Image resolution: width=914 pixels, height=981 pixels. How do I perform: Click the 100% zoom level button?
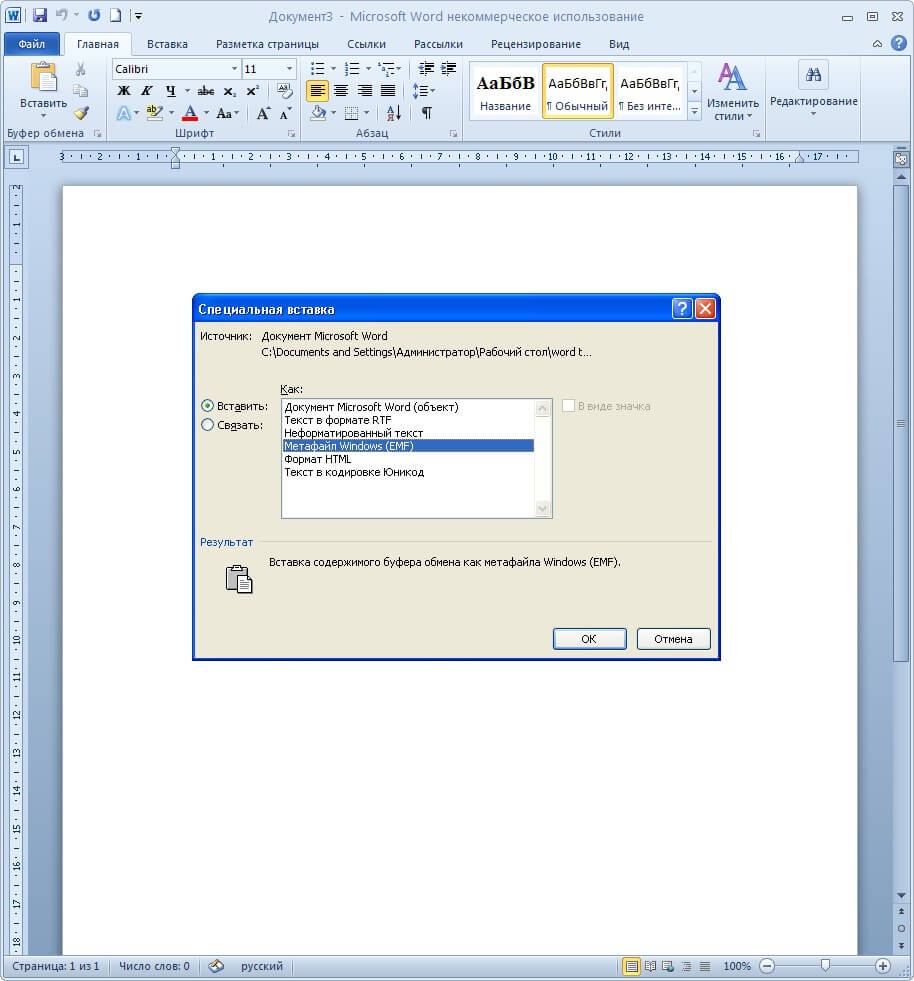pos(736,966)
